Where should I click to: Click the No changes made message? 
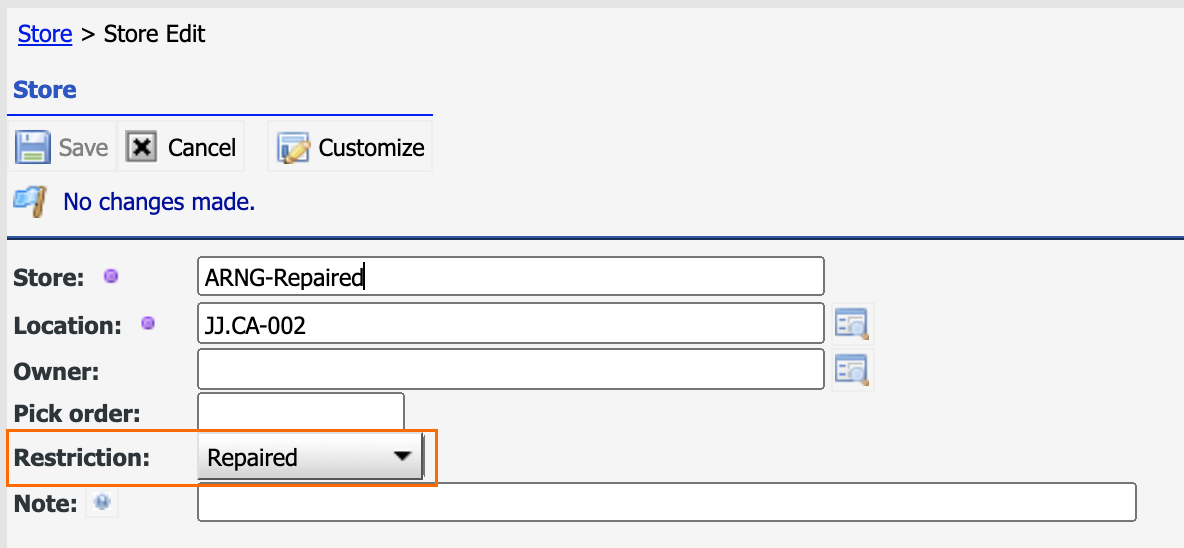(x=159, y=202)
